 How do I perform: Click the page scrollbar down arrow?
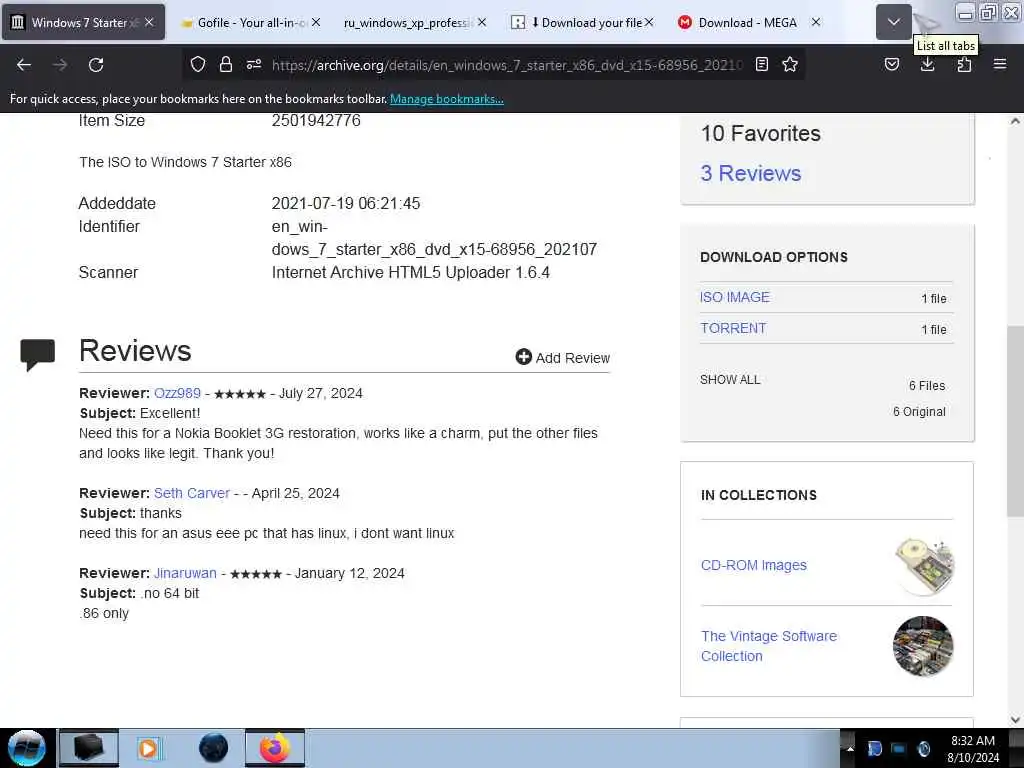[1015, 720]
